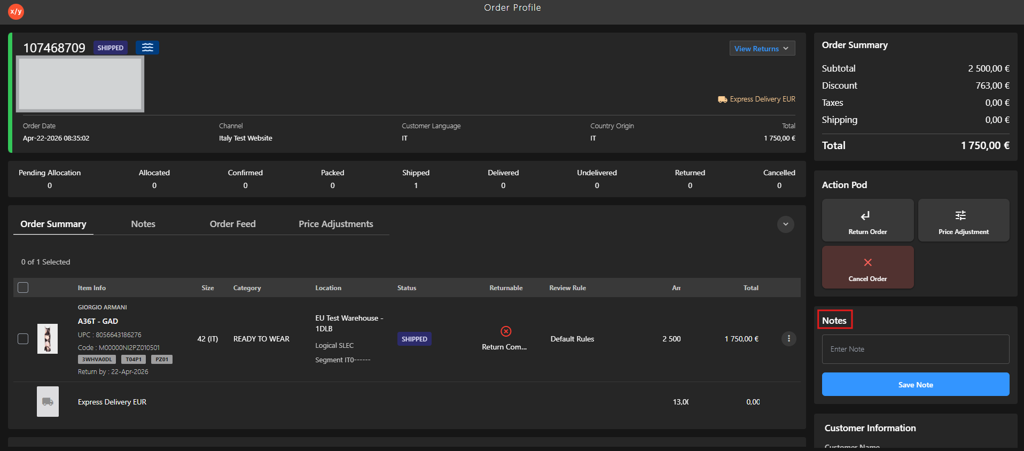
Task: Click the UPC : 8056643186276 text
Action: (x=109, y=335)
